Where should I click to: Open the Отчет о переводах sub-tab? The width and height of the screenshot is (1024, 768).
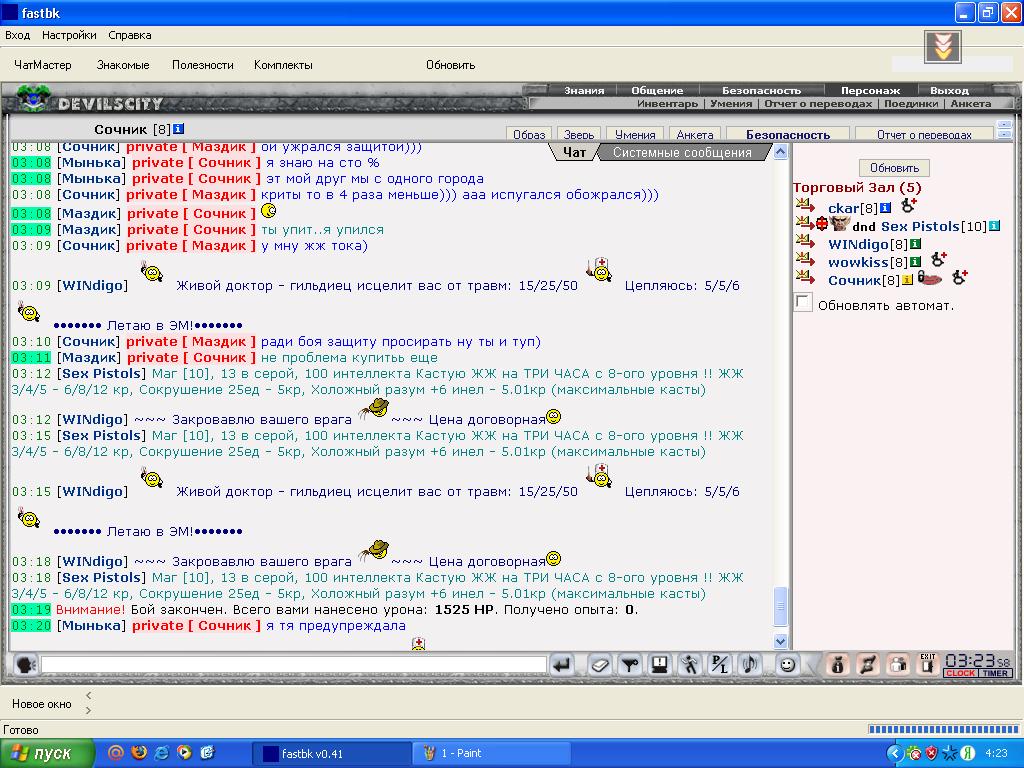pyautogui.click(x=924, y=134)
